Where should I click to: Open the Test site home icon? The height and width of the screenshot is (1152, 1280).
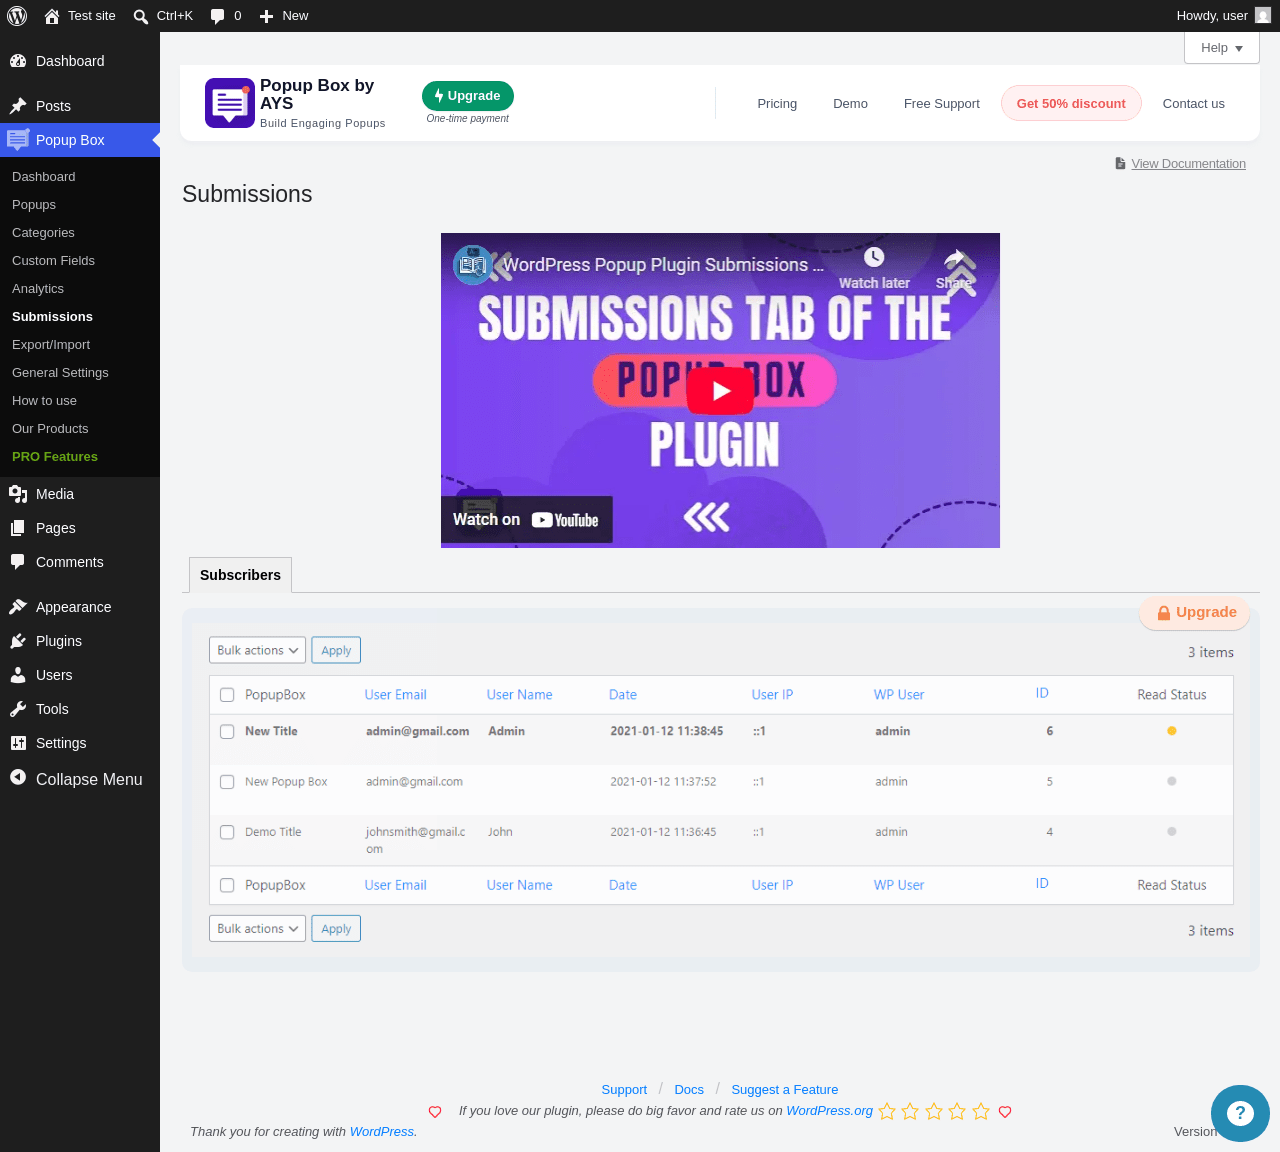[52, 16]
